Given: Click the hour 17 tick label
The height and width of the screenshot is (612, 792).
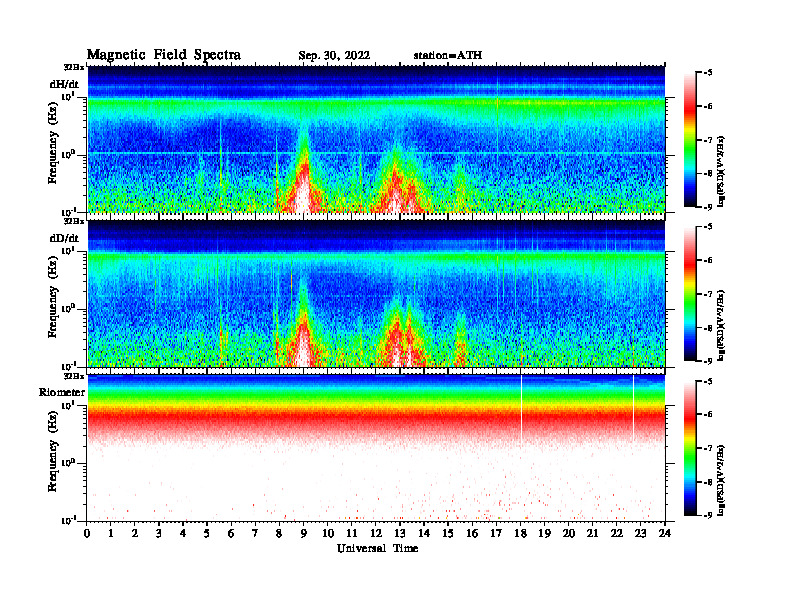Looking at the screenshot, I should click(497, 534).
